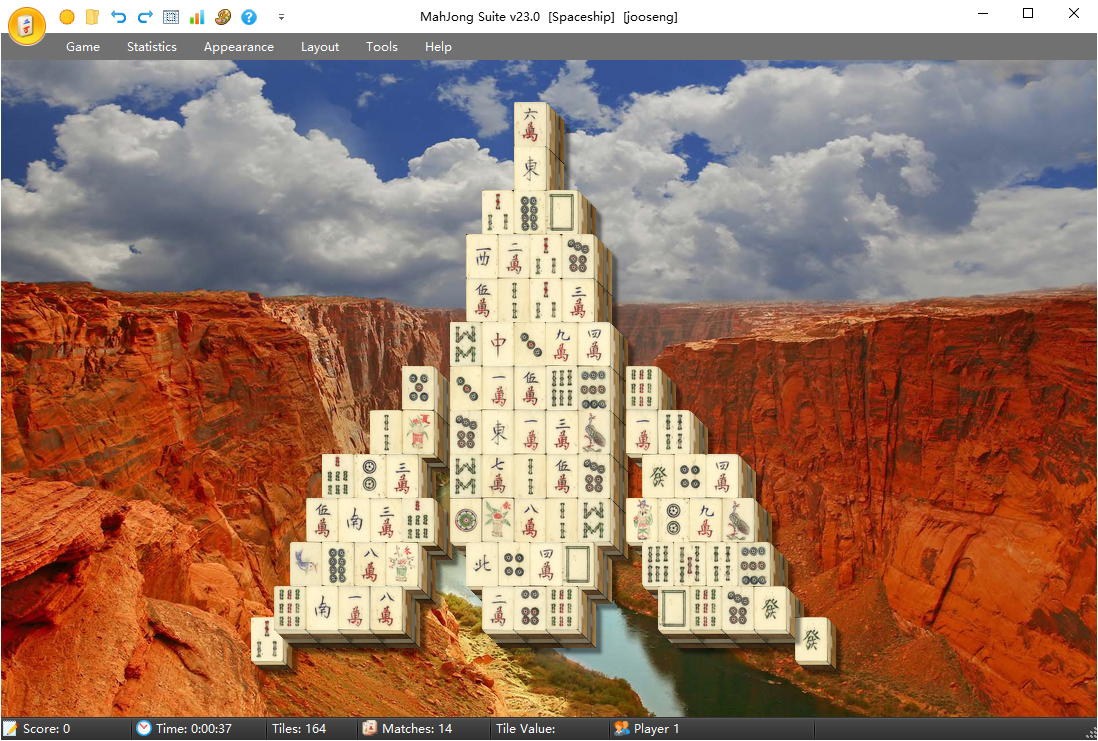Select the 西 West wind tile
Screen dimensions: 1098x741
coord(482,256)
